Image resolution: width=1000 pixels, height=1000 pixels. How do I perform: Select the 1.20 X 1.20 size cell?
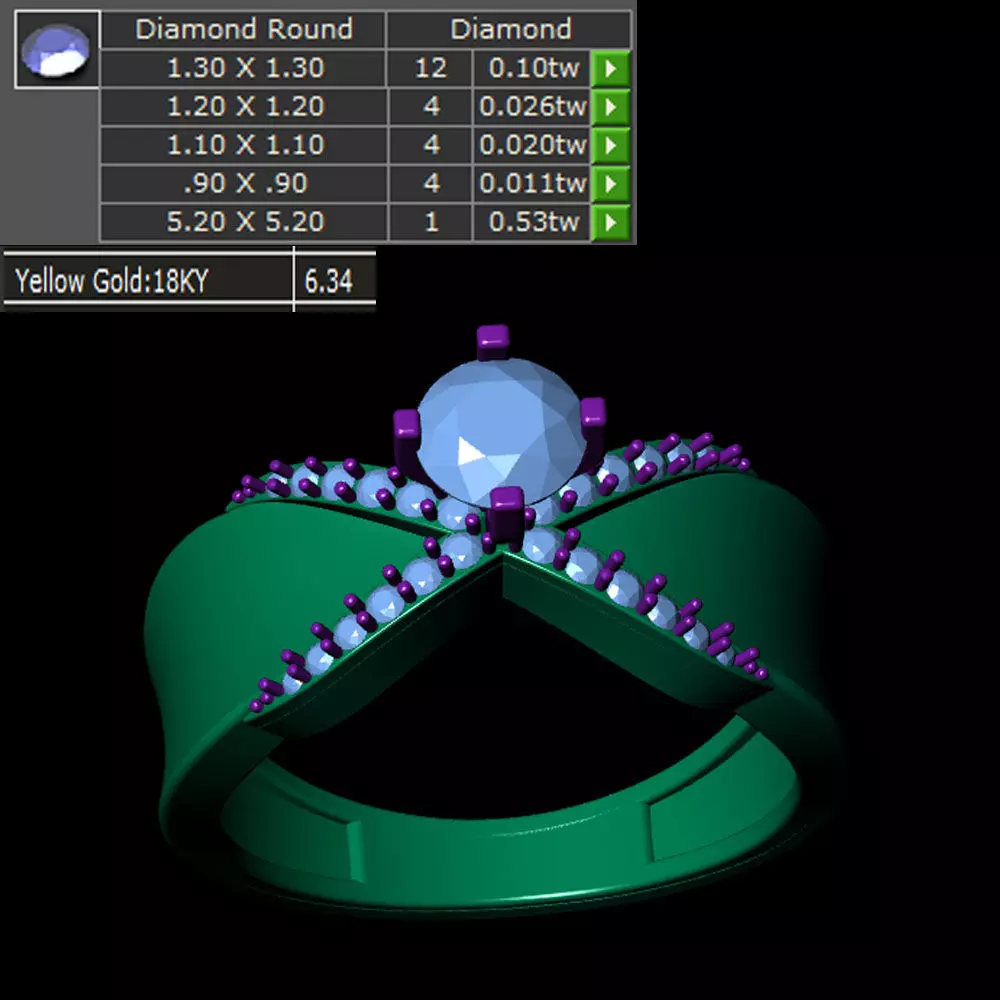coord(245,107)
